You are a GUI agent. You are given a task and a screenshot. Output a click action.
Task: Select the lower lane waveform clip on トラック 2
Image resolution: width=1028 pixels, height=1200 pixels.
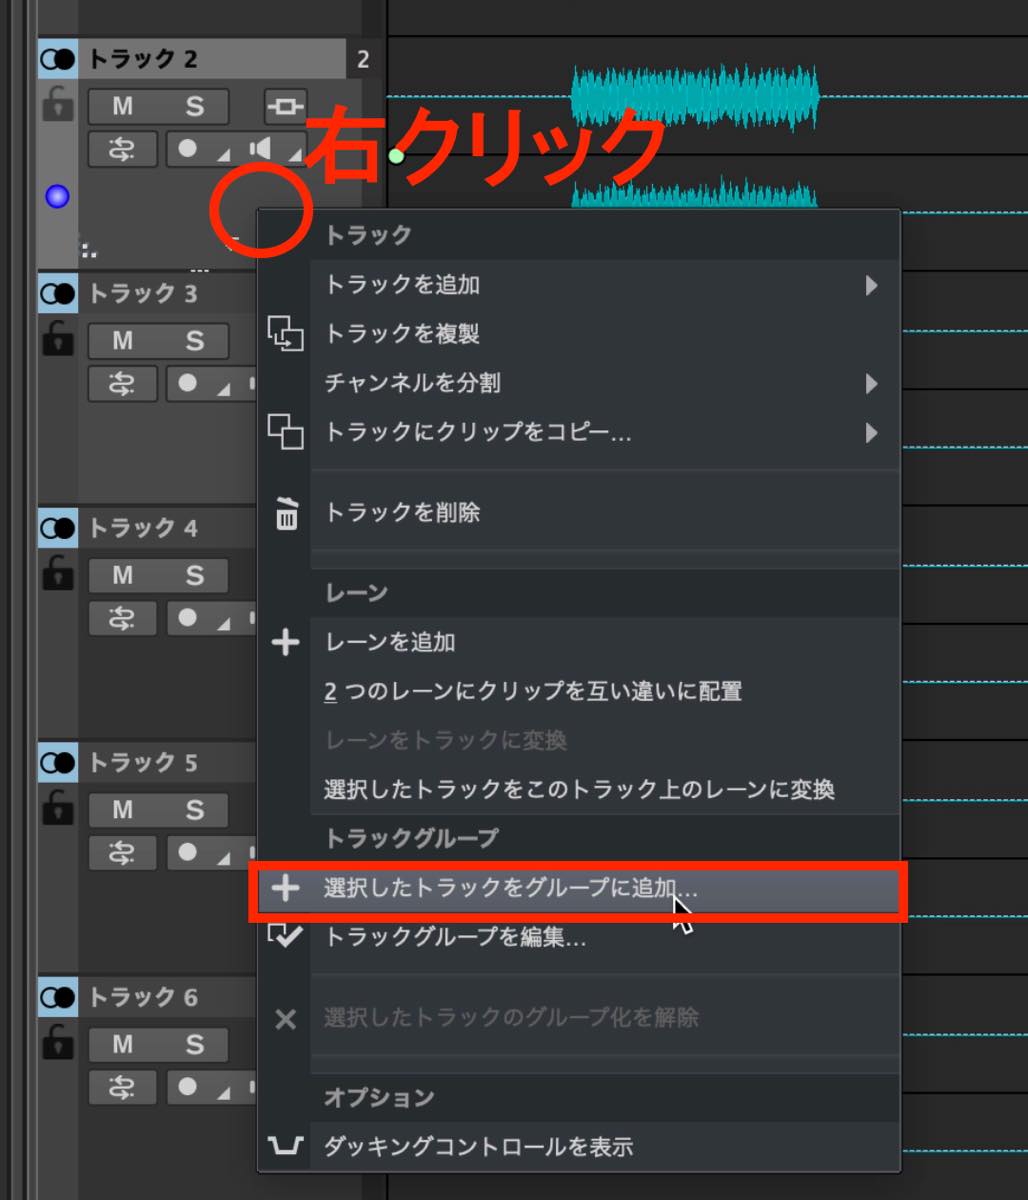pyautogui.click(x=695, y=194)
